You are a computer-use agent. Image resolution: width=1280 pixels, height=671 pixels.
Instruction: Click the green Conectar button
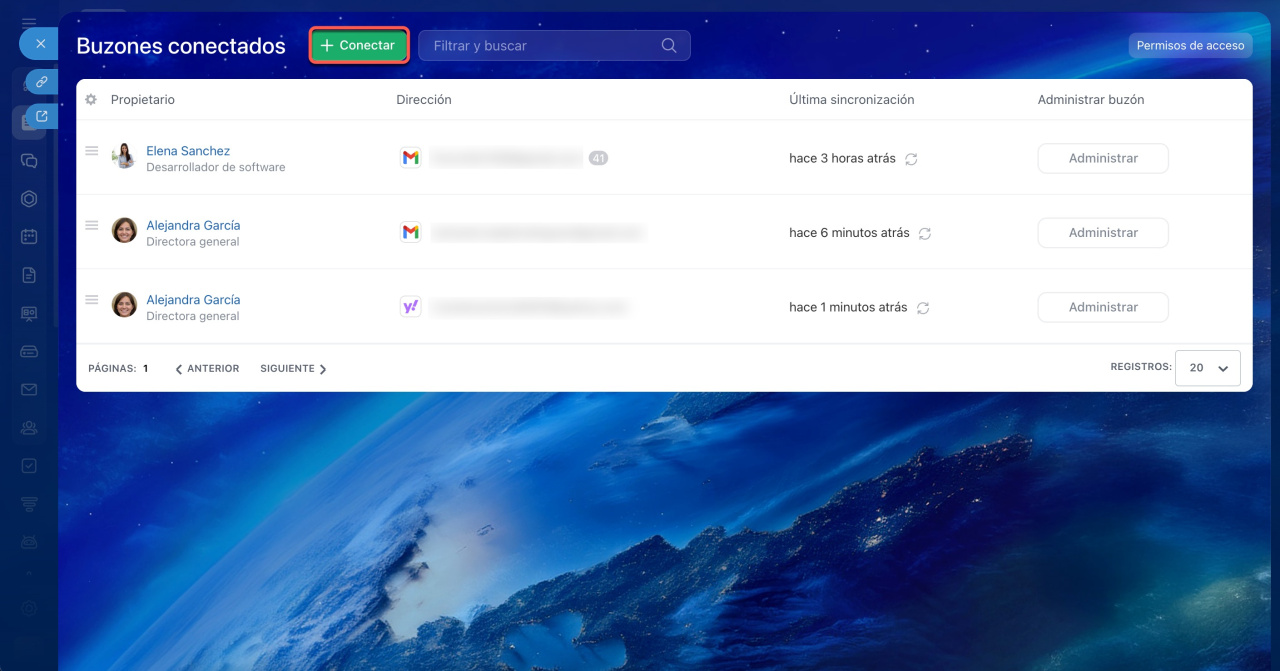(x=359, y=46)
